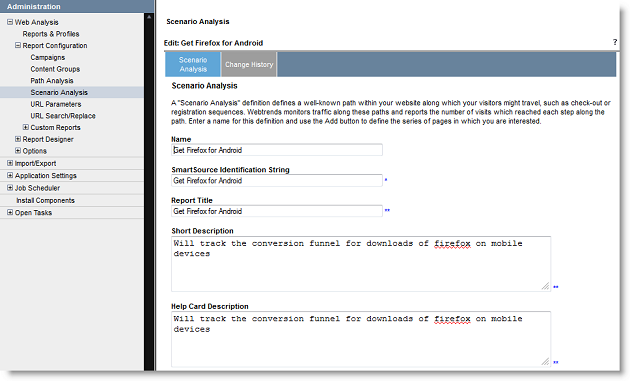Switch to the Change History tab

click(x=249, y=64)
